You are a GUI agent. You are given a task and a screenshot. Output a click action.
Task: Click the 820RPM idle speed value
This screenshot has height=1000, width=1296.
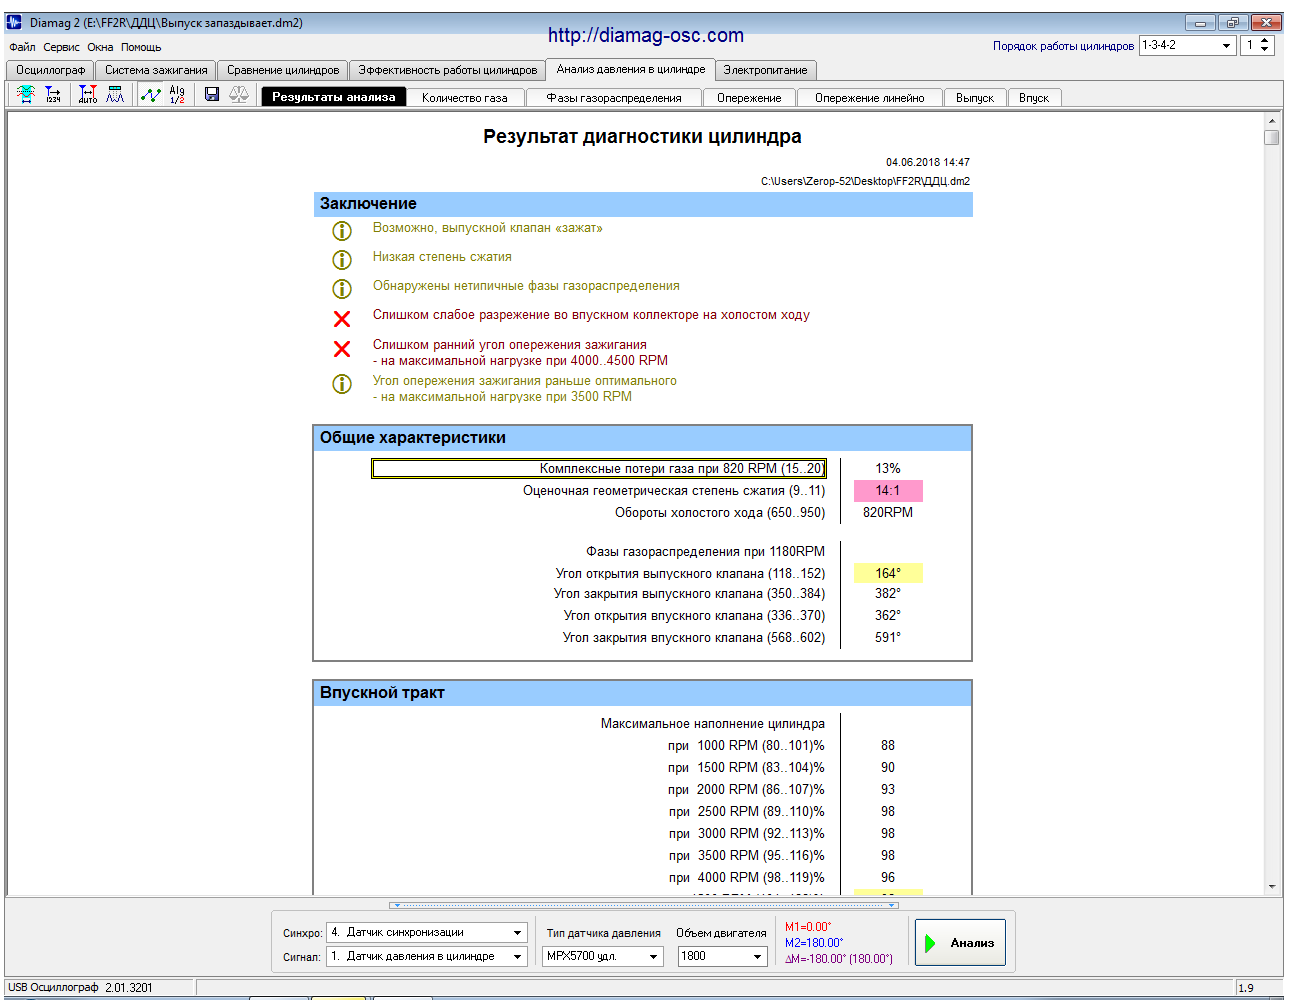(888, 512)
